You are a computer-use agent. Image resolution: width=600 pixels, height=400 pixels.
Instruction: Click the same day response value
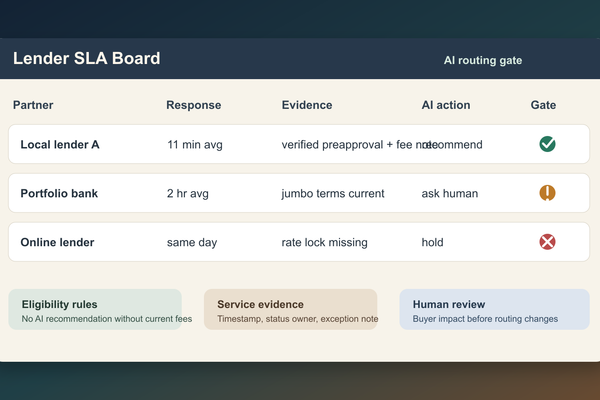[x=192, y=243]
